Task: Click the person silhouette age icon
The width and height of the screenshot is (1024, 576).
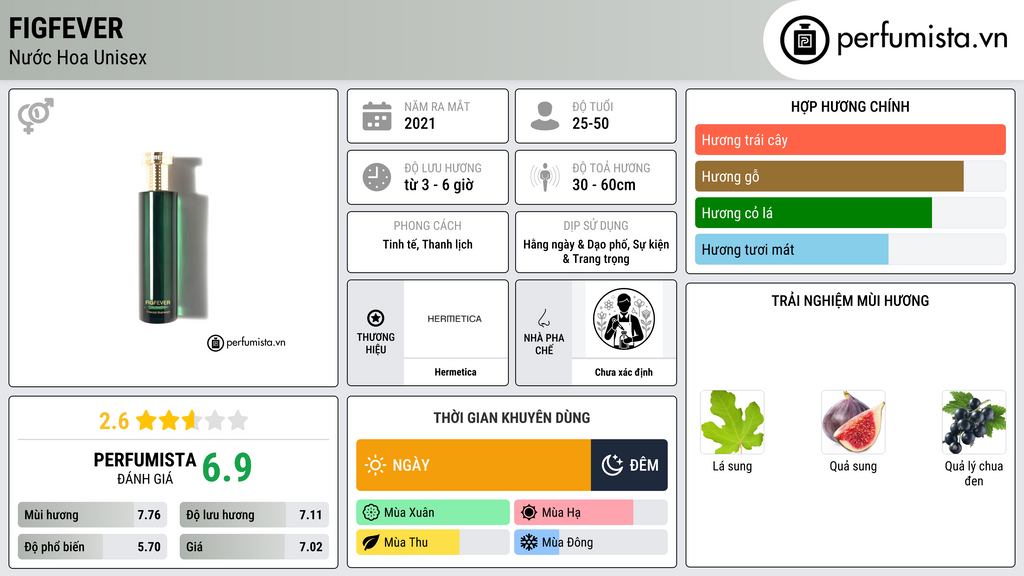Action: [545, 116]
